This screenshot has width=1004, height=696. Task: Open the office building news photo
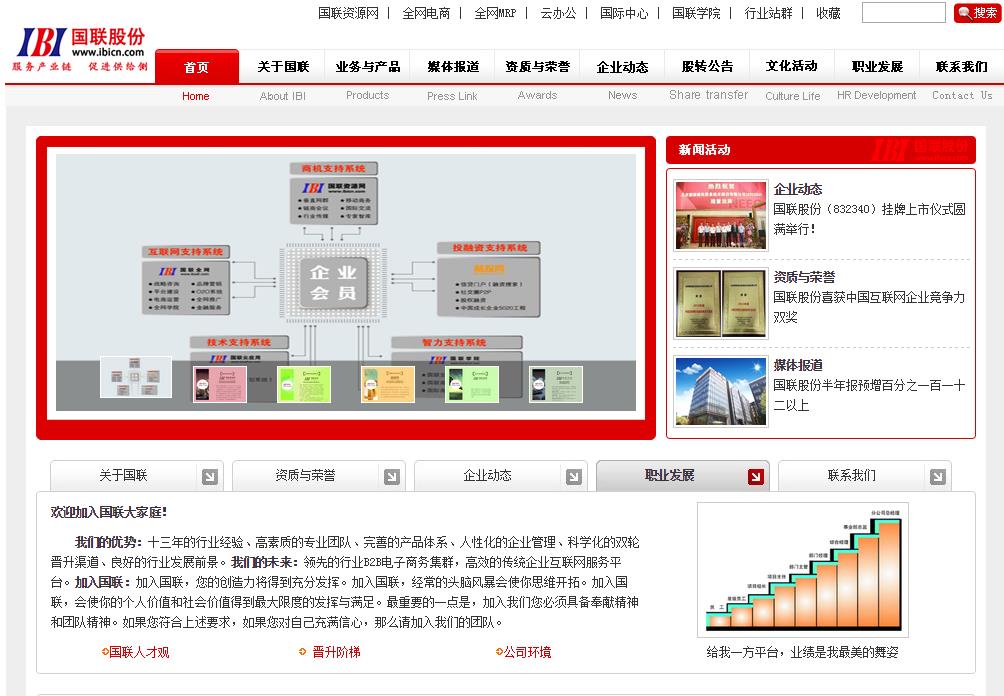(x=721, y=391)
